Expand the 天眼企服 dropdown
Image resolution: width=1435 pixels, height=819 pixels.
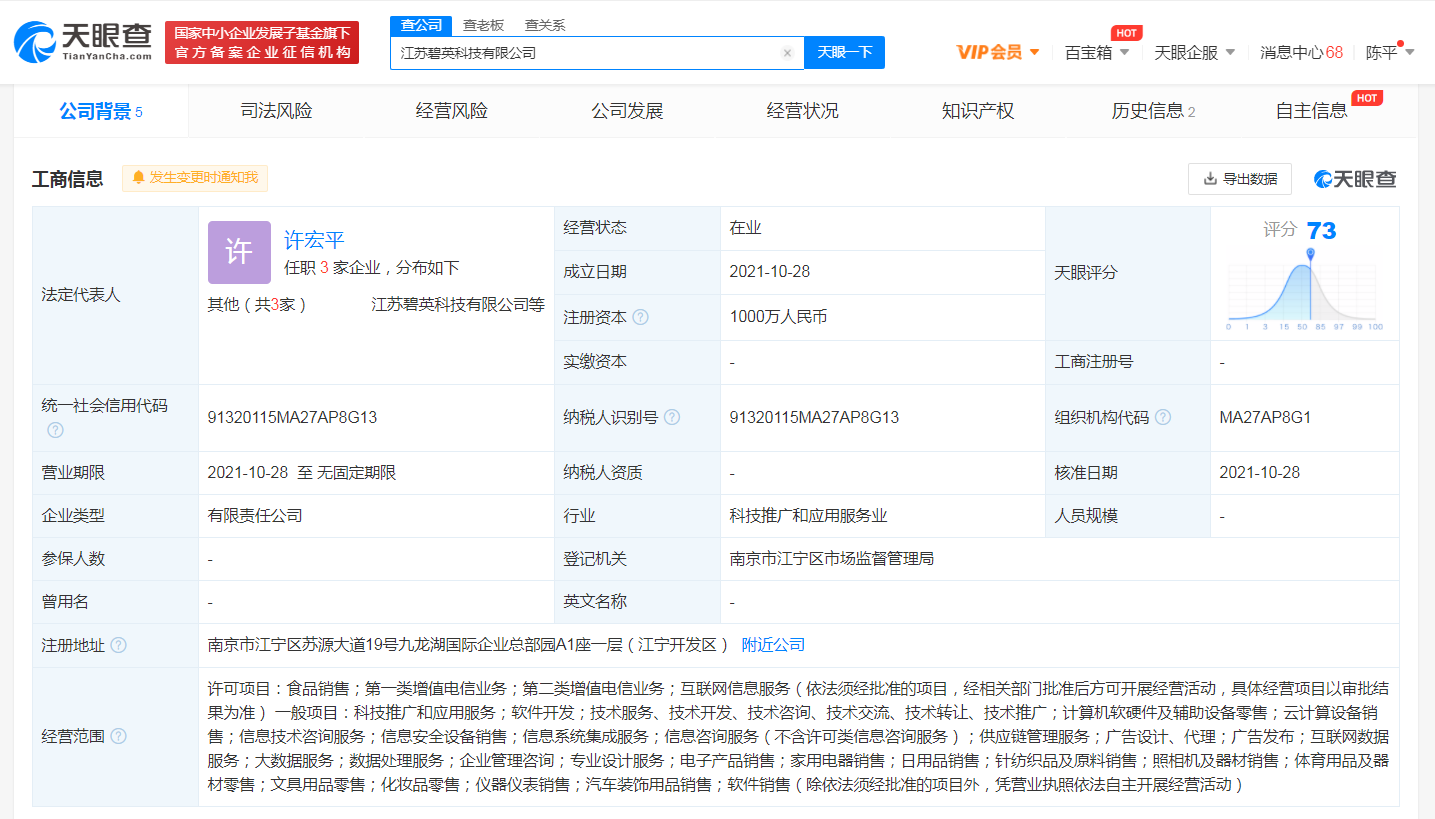[x=1194, y=52]
